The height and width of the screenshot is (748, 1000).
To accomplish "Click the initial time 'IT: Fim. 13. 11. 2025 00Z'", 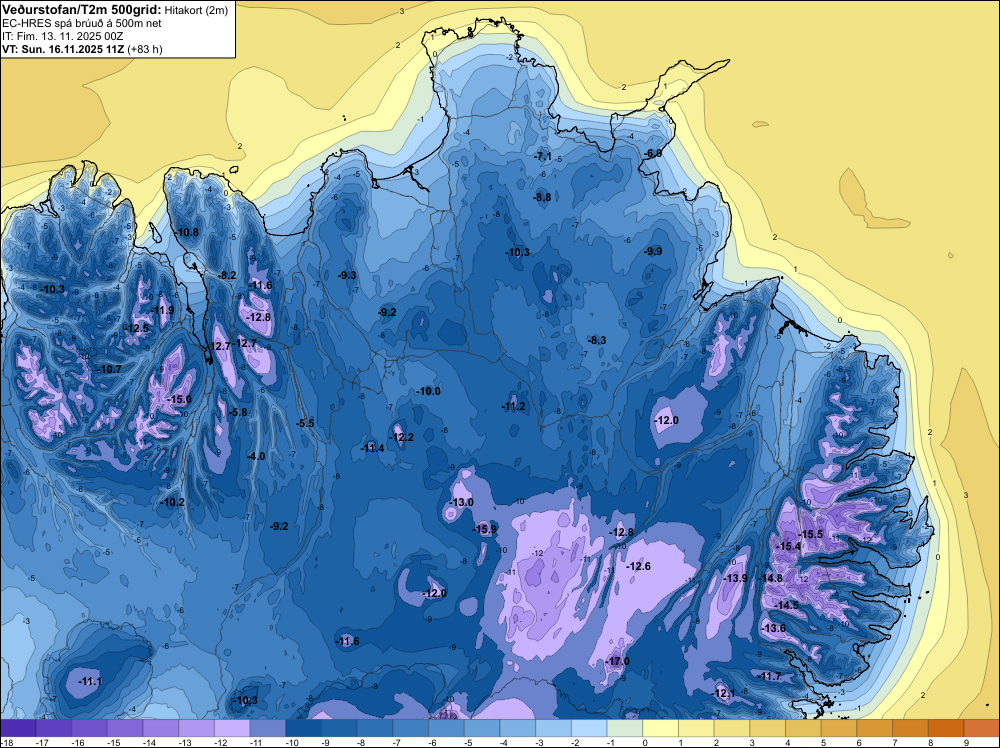I will click(62, 36).
